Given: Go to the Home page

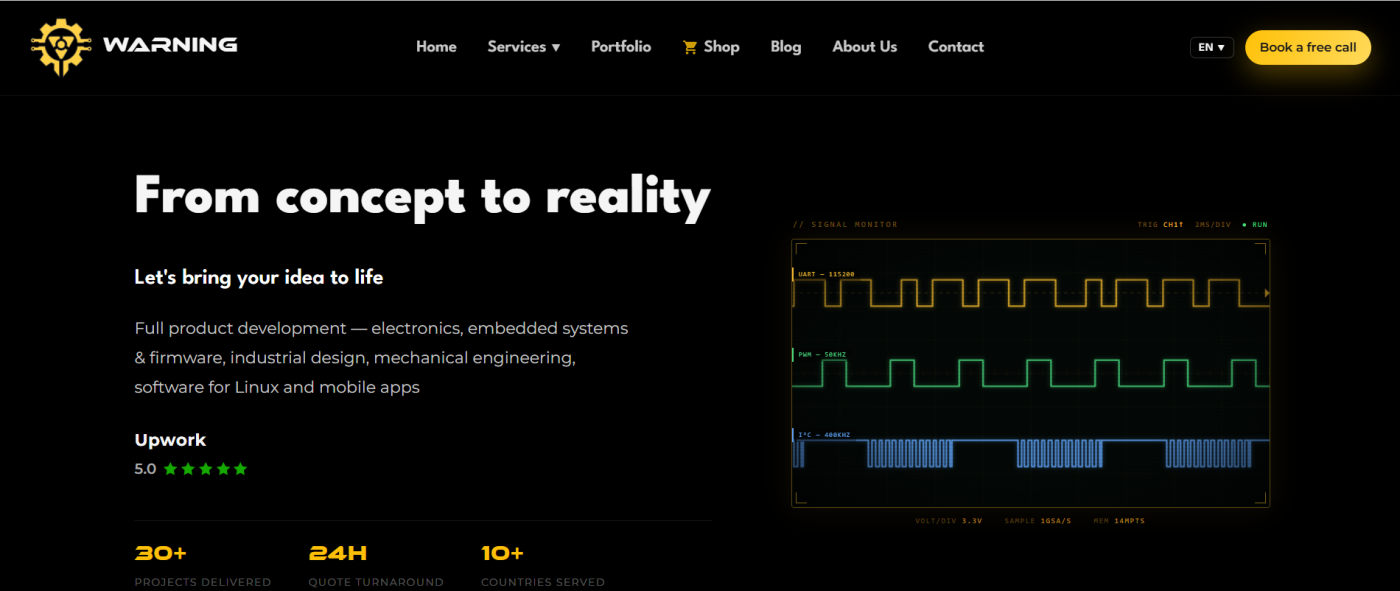Looking at the screenshot, I should point(436,47).
